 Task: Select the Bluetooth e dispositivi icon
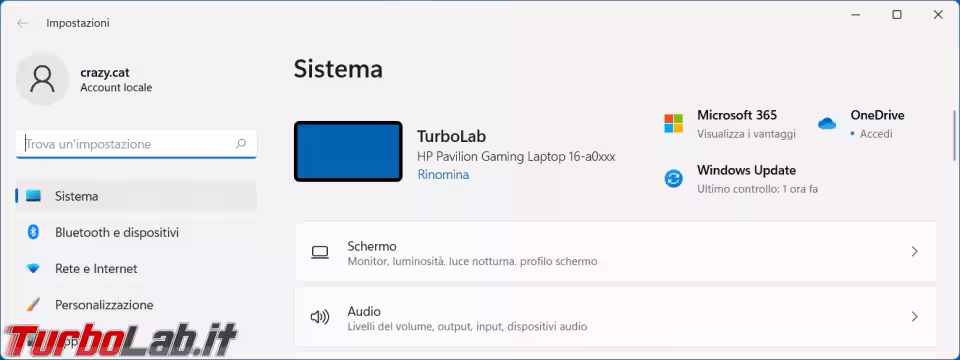click(x=33, y=232)
